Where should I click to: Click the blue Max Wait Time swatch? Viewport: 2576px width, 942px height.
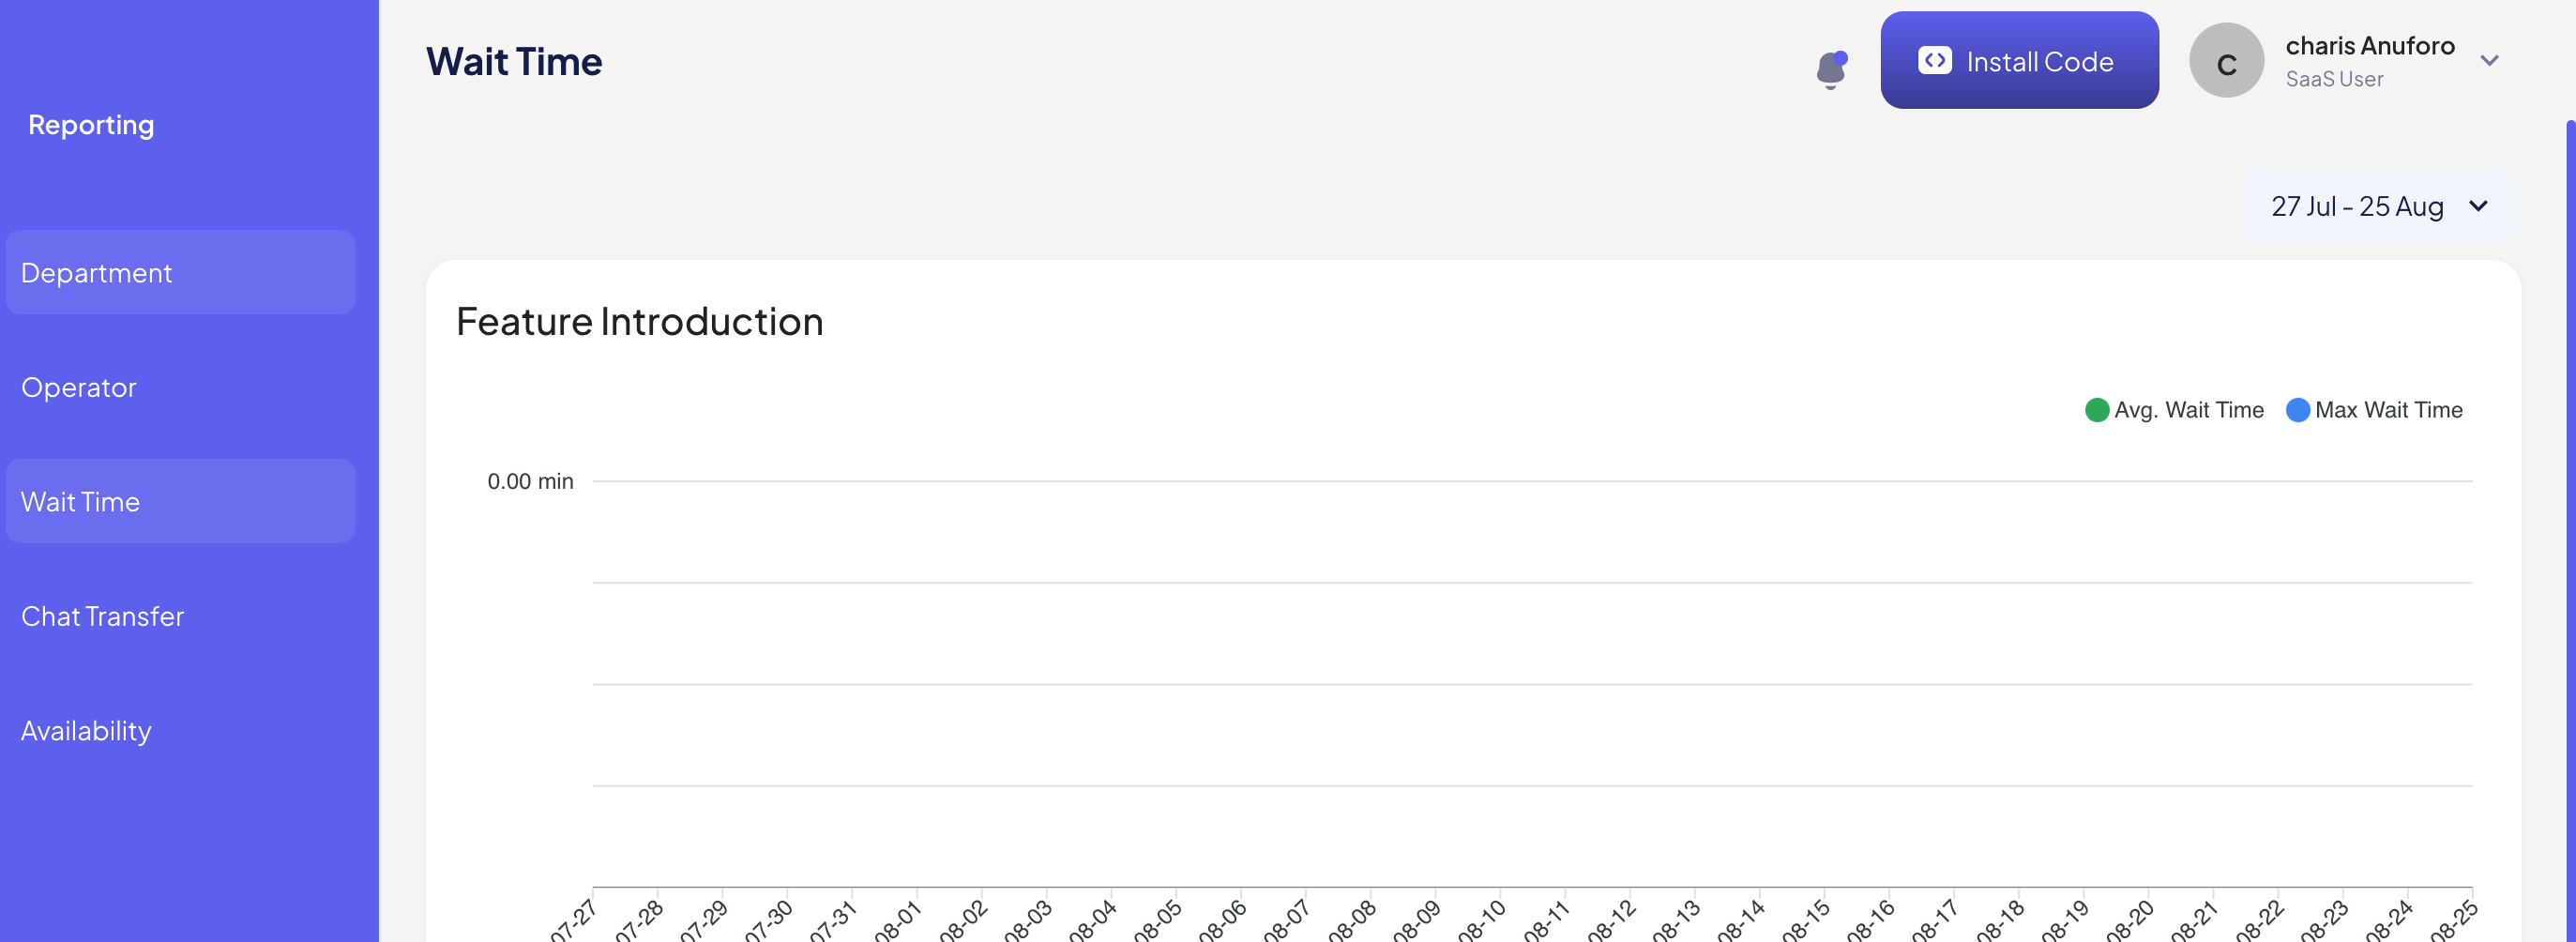[2297, 410]
